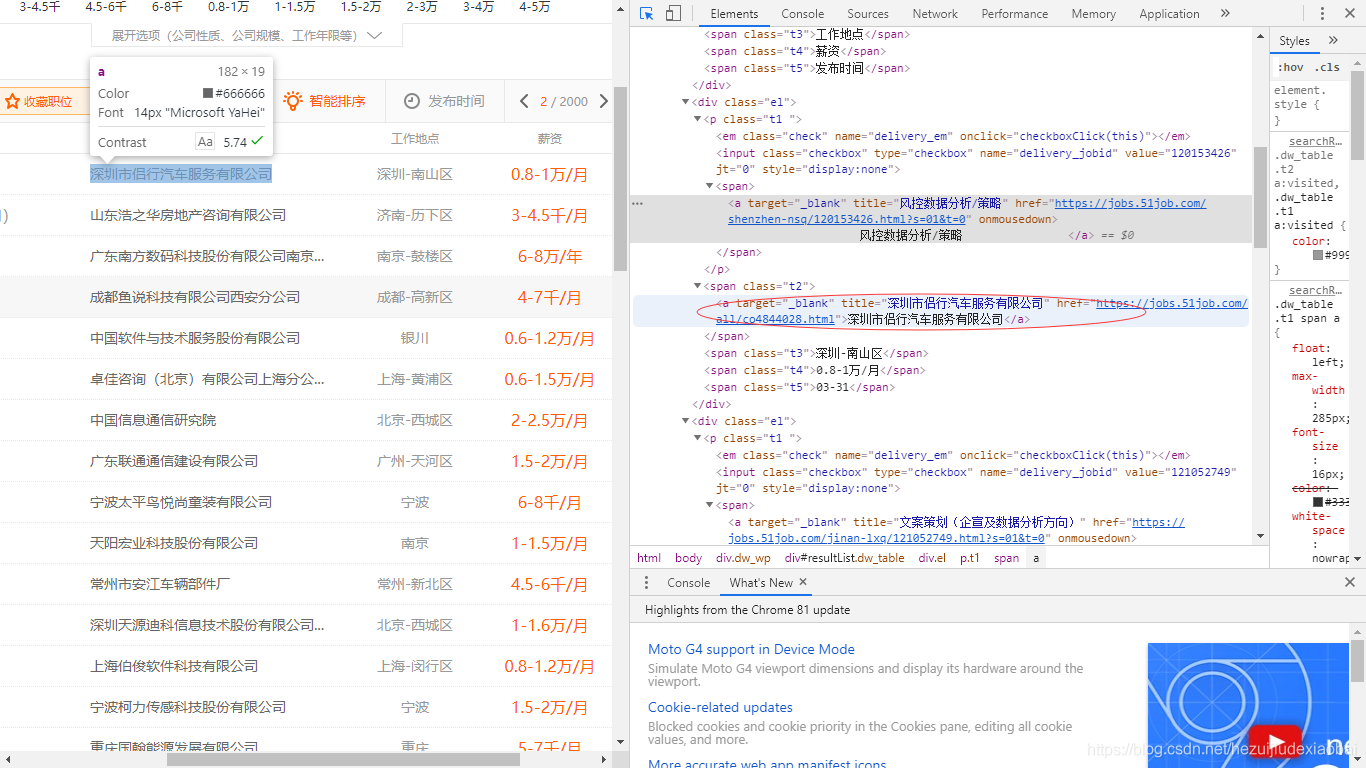Open 上海伯俊软件科技有限公司 link

click(x=174, y=666)
